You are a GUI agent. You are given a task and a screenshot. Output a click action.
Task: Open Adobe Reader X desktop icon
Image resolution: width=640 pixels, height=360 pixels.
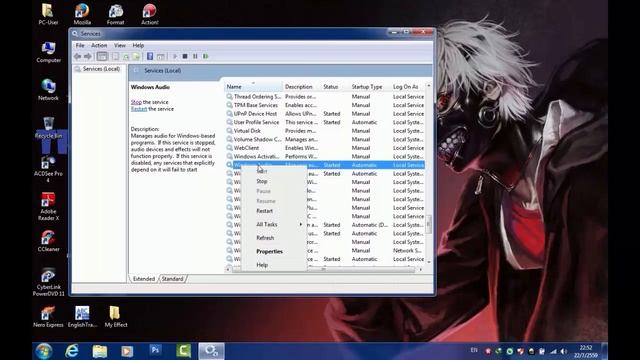(x=49, y=207)
